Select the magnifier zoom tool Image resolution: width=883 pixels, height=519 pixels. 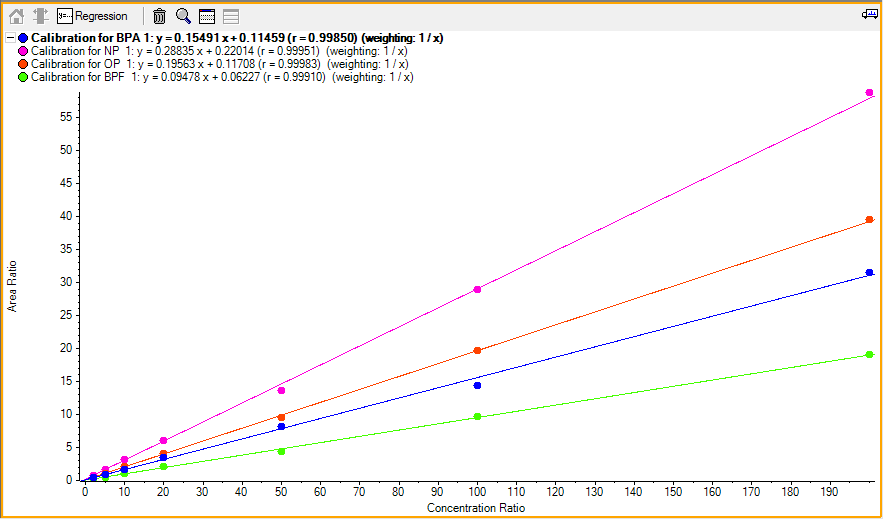(183, 16)
